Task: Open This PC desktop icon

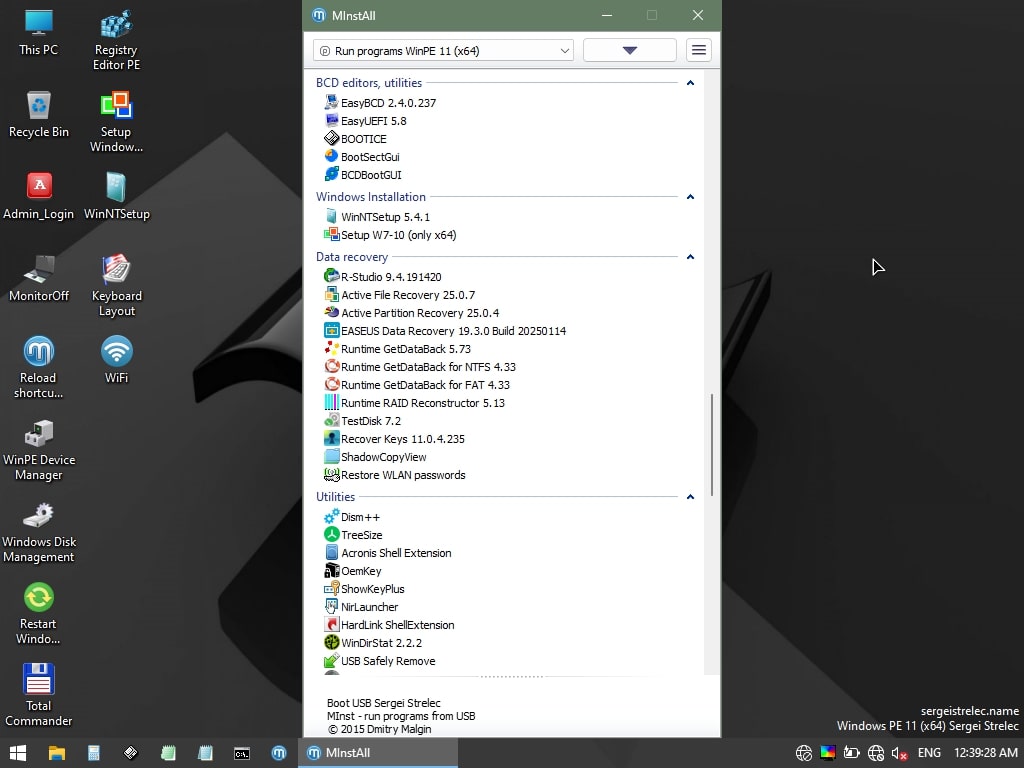Action: click(39, 33)
